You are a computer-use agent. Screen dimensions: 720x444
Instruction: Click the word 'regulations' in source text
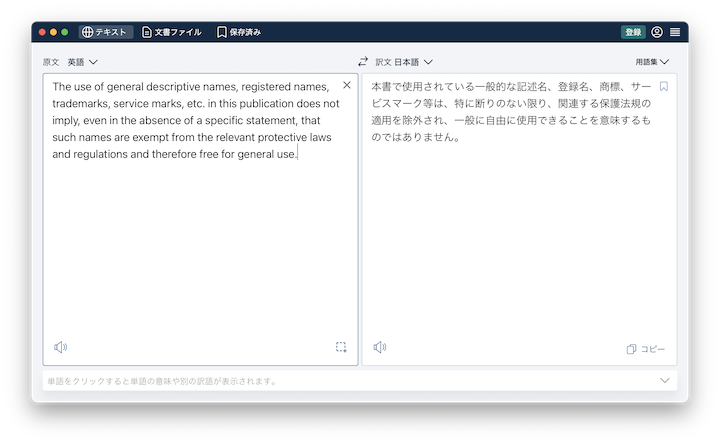pos(100,154)
